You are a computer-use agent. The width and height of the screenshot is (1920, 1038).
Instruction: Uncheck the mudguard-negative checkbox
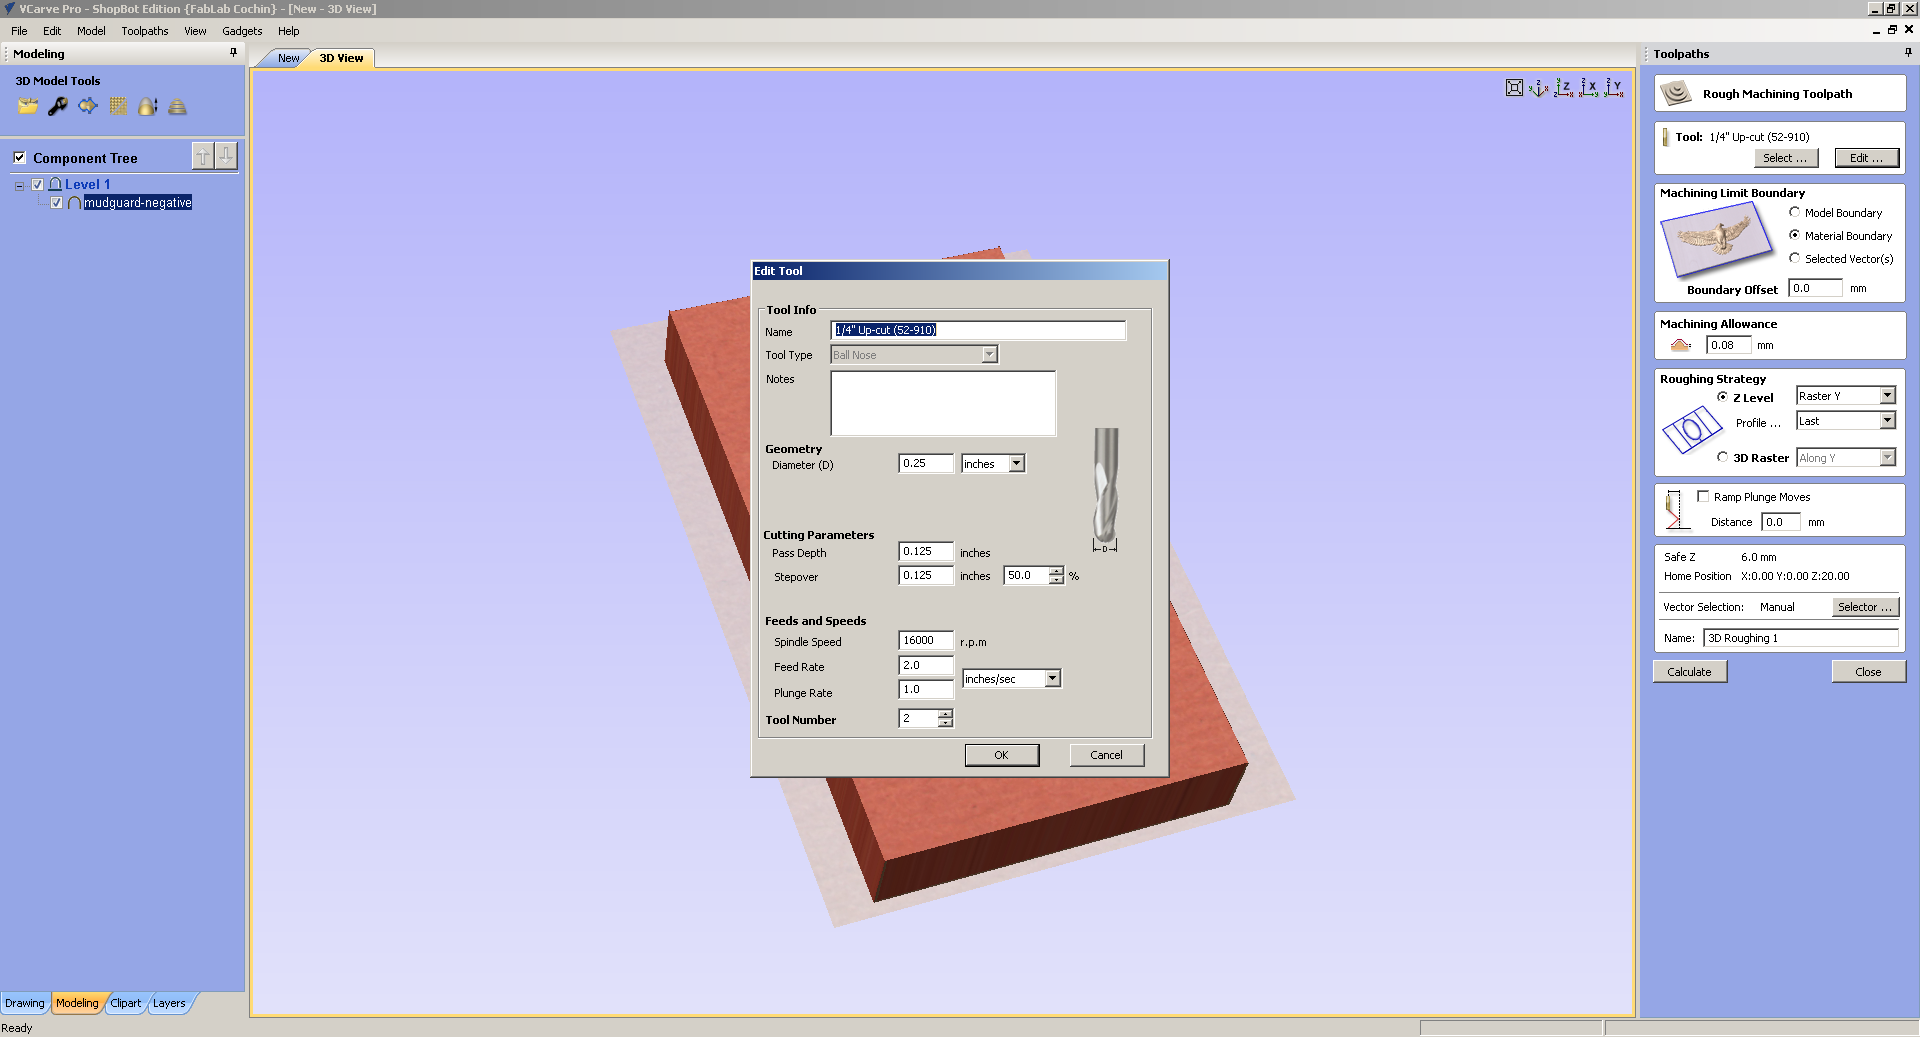(x=56, y=203)
